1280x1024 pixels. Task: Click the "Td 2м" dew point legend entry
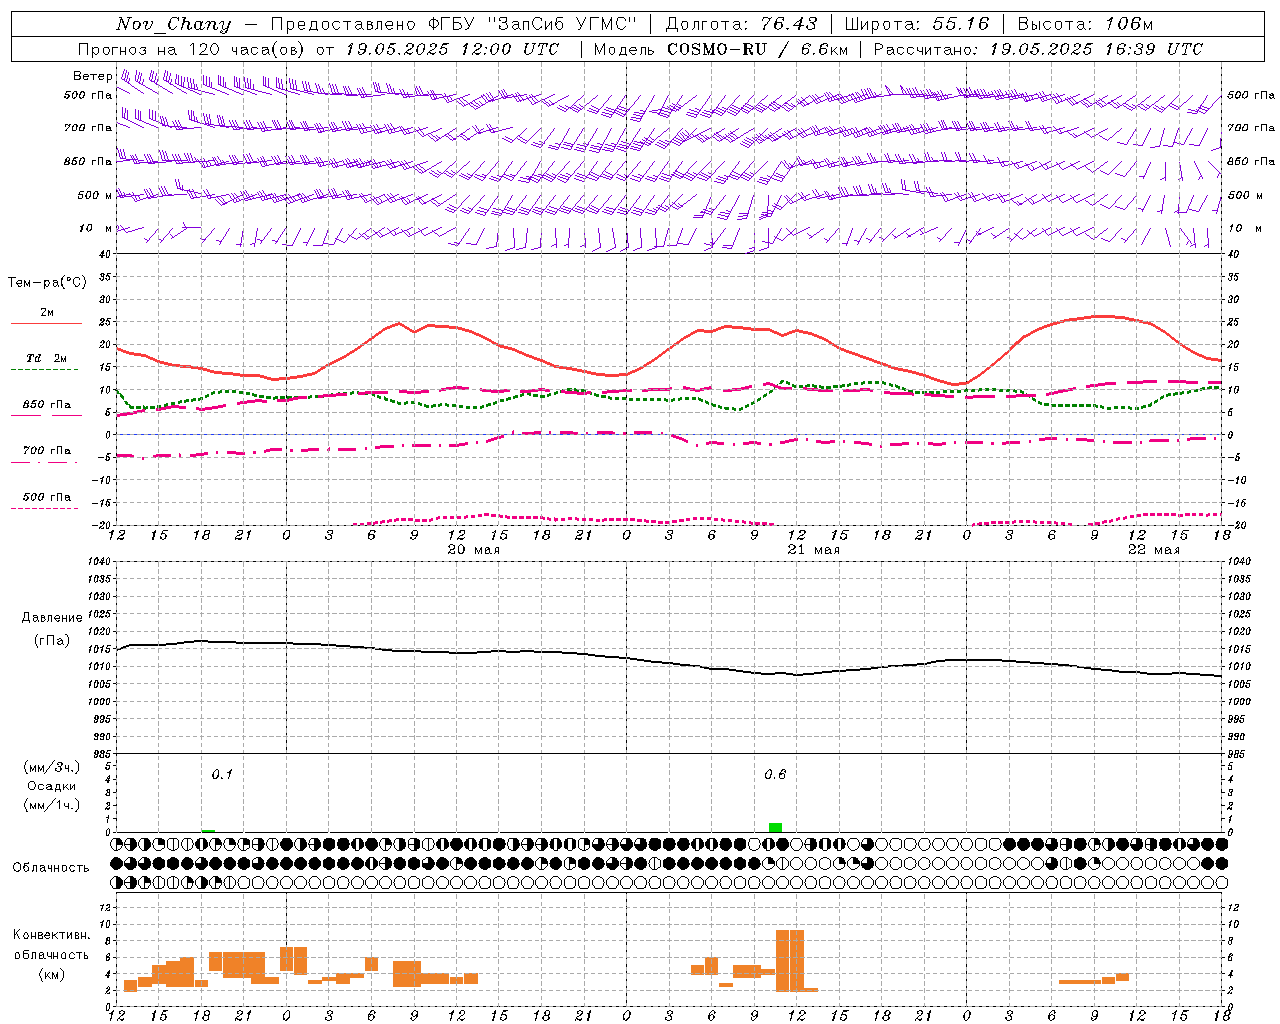point(46,358)
